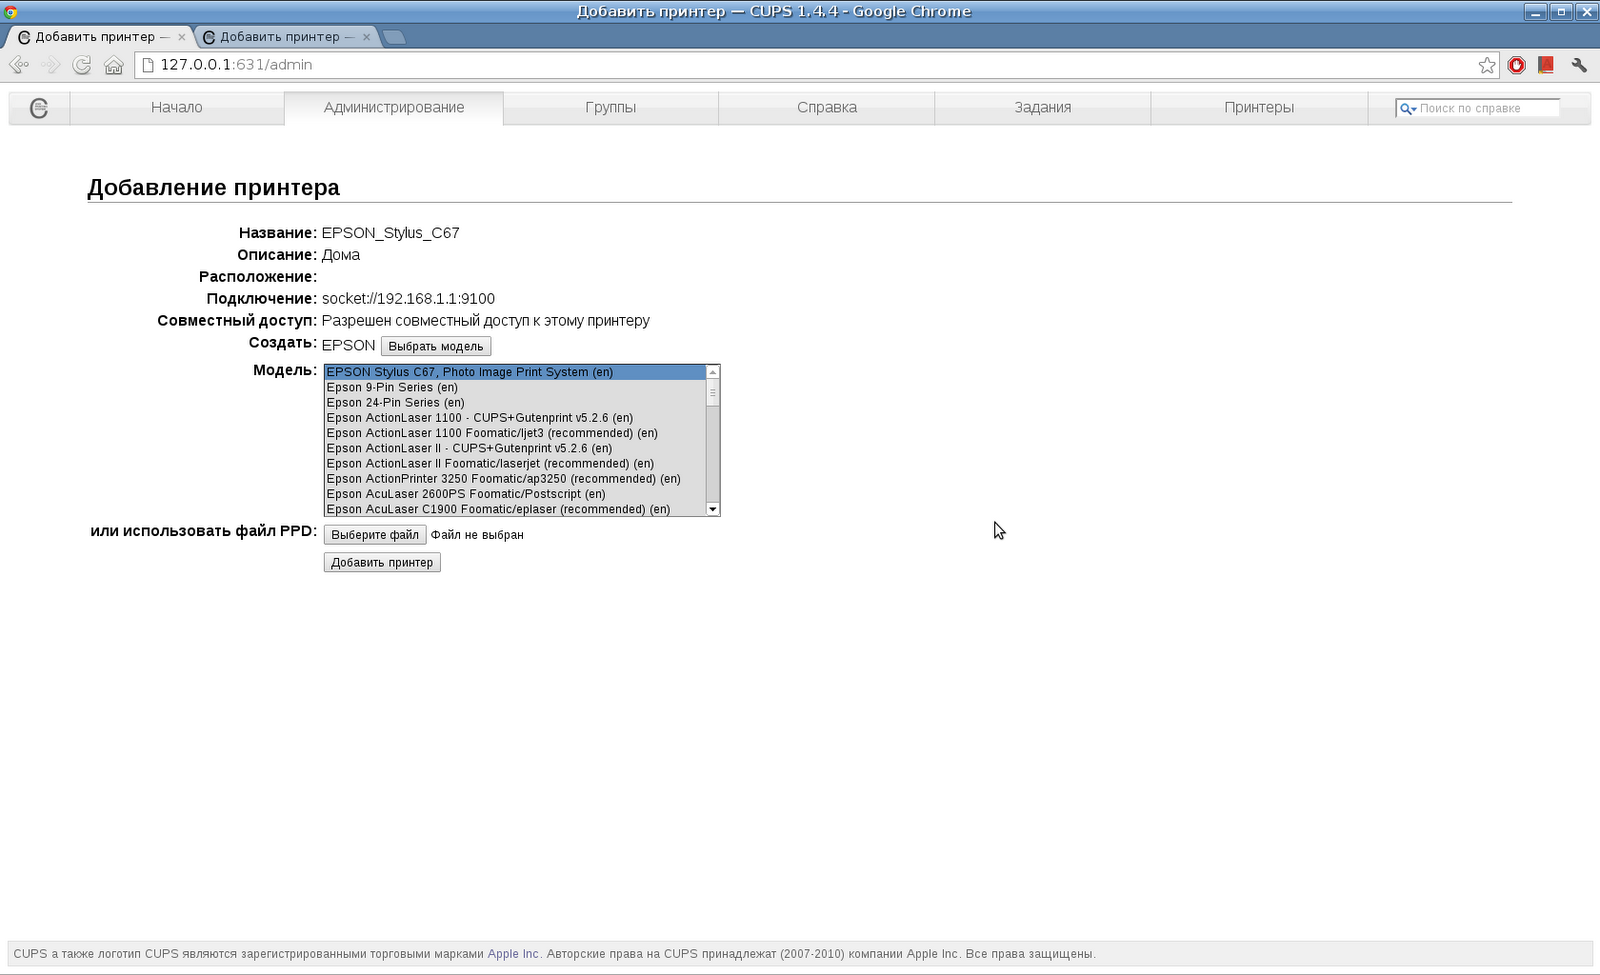Click the model list scroll-up arrow
The image size is (1600, 975).
713,372
